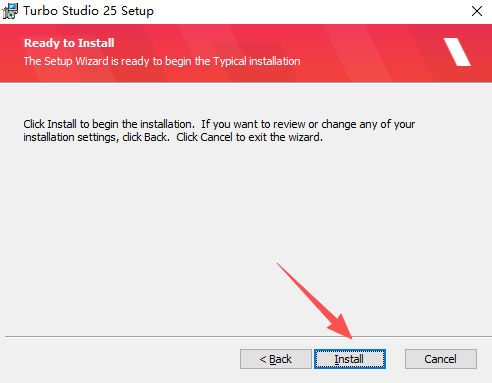Click the Setup Wizard ready subtitle text
492x383 pixels.
coord(162,61)
